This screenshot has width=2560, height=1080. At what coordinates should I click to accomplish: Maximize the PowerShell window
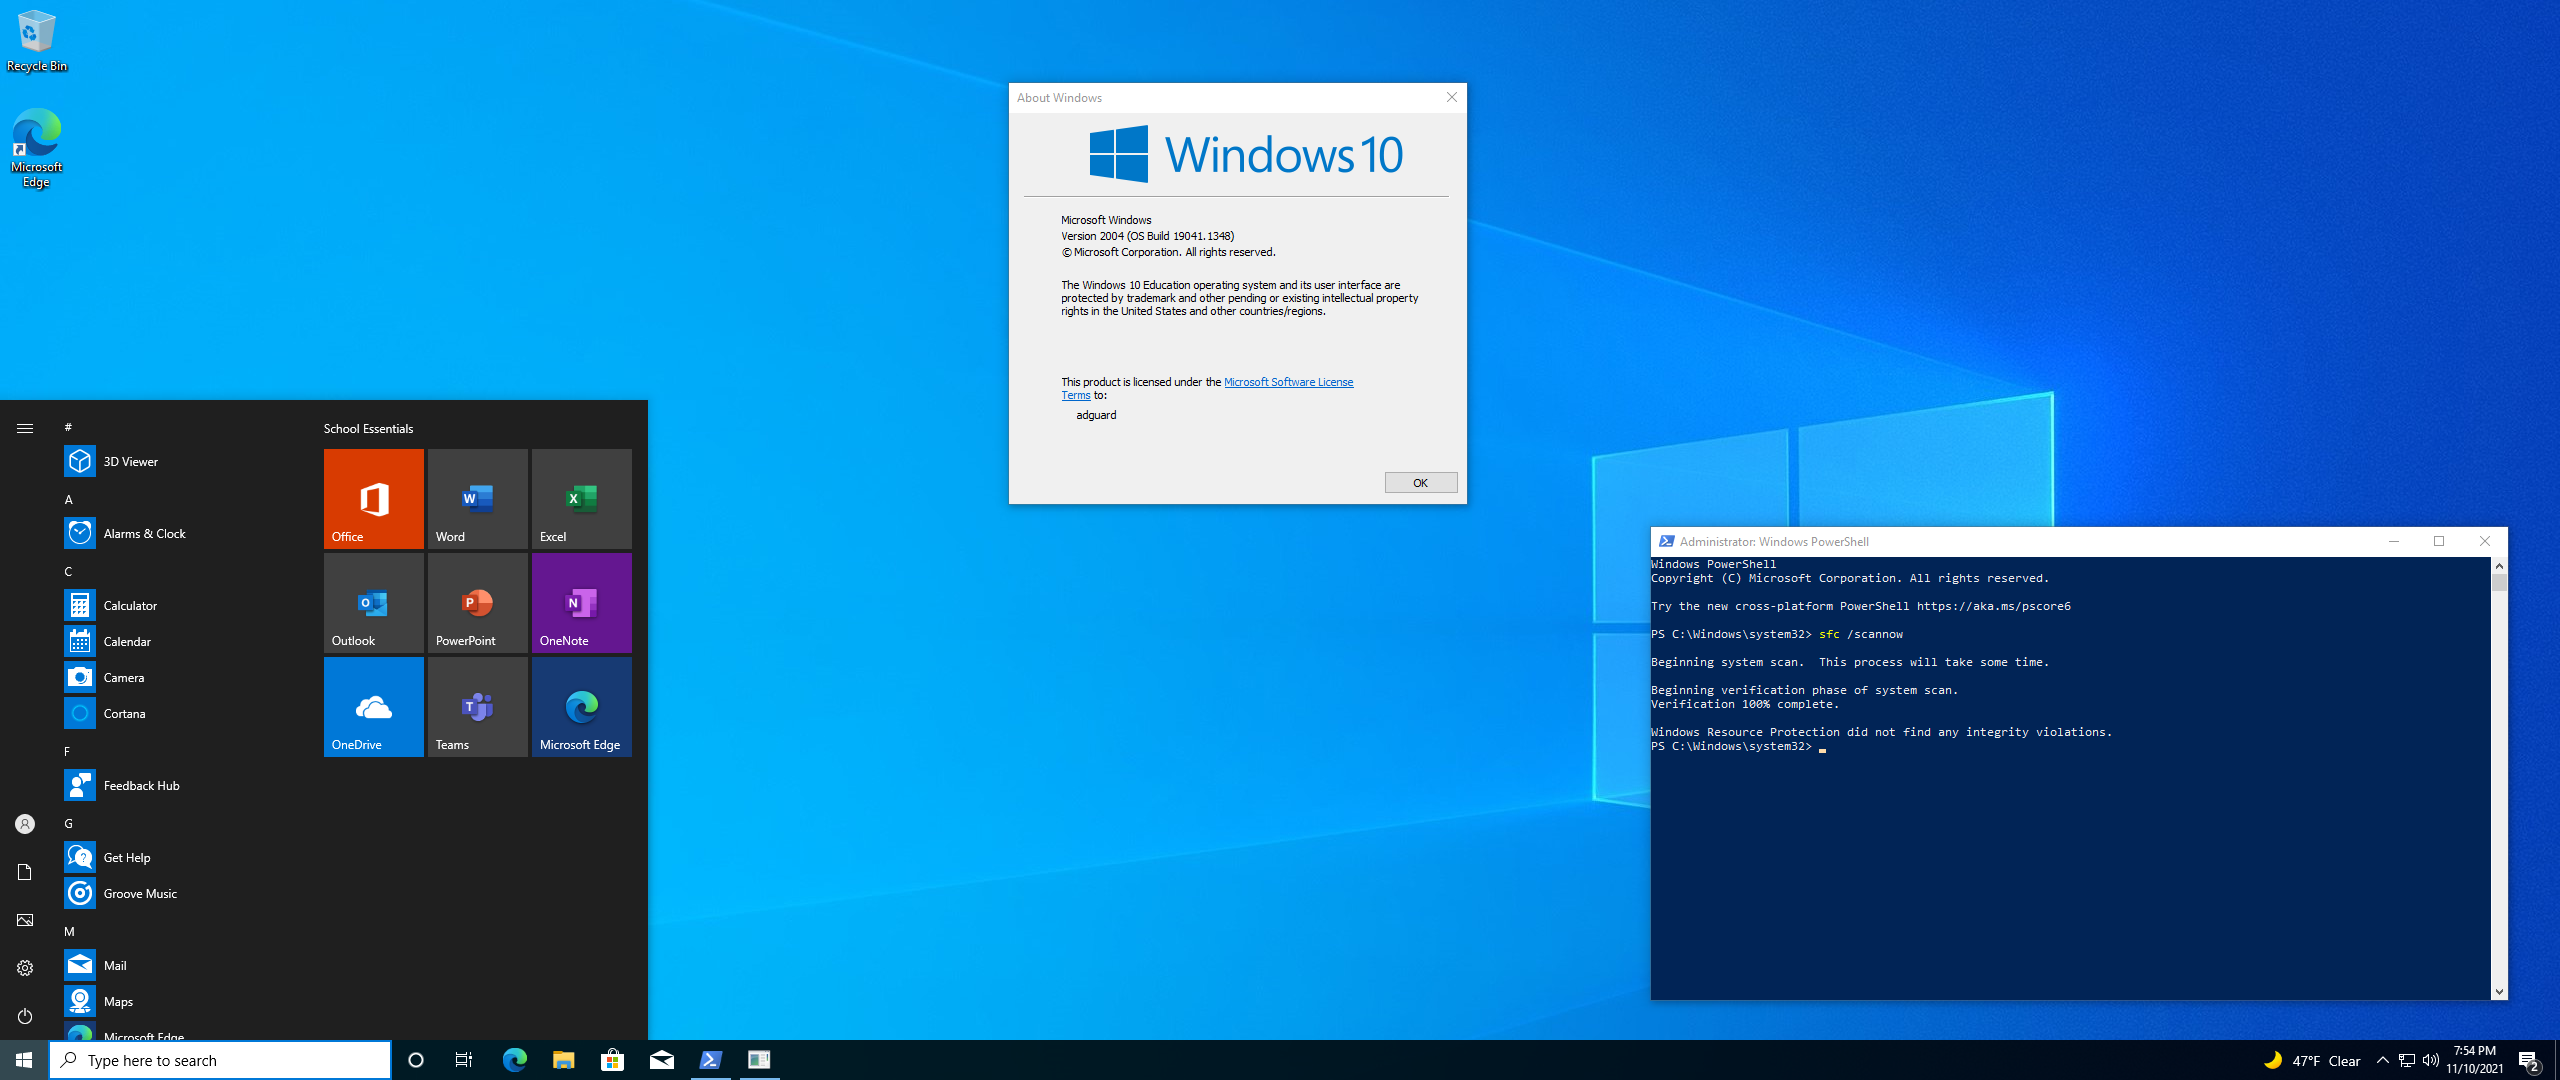(2439, 541)
